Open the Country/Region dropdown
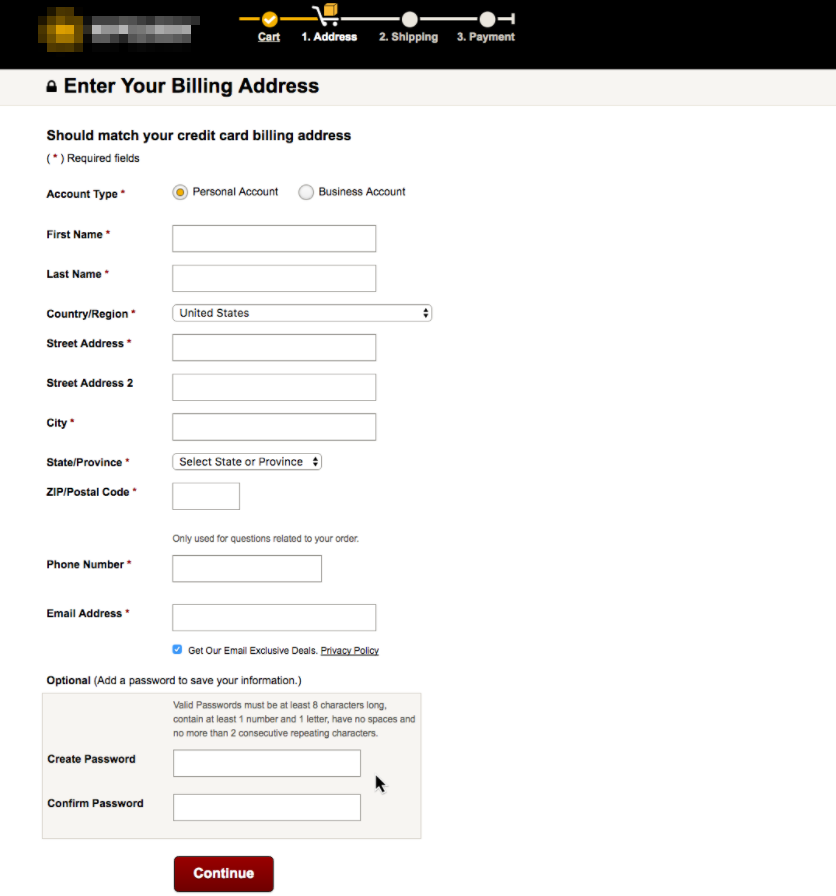836x896 pixels. (x=300, y=313)
